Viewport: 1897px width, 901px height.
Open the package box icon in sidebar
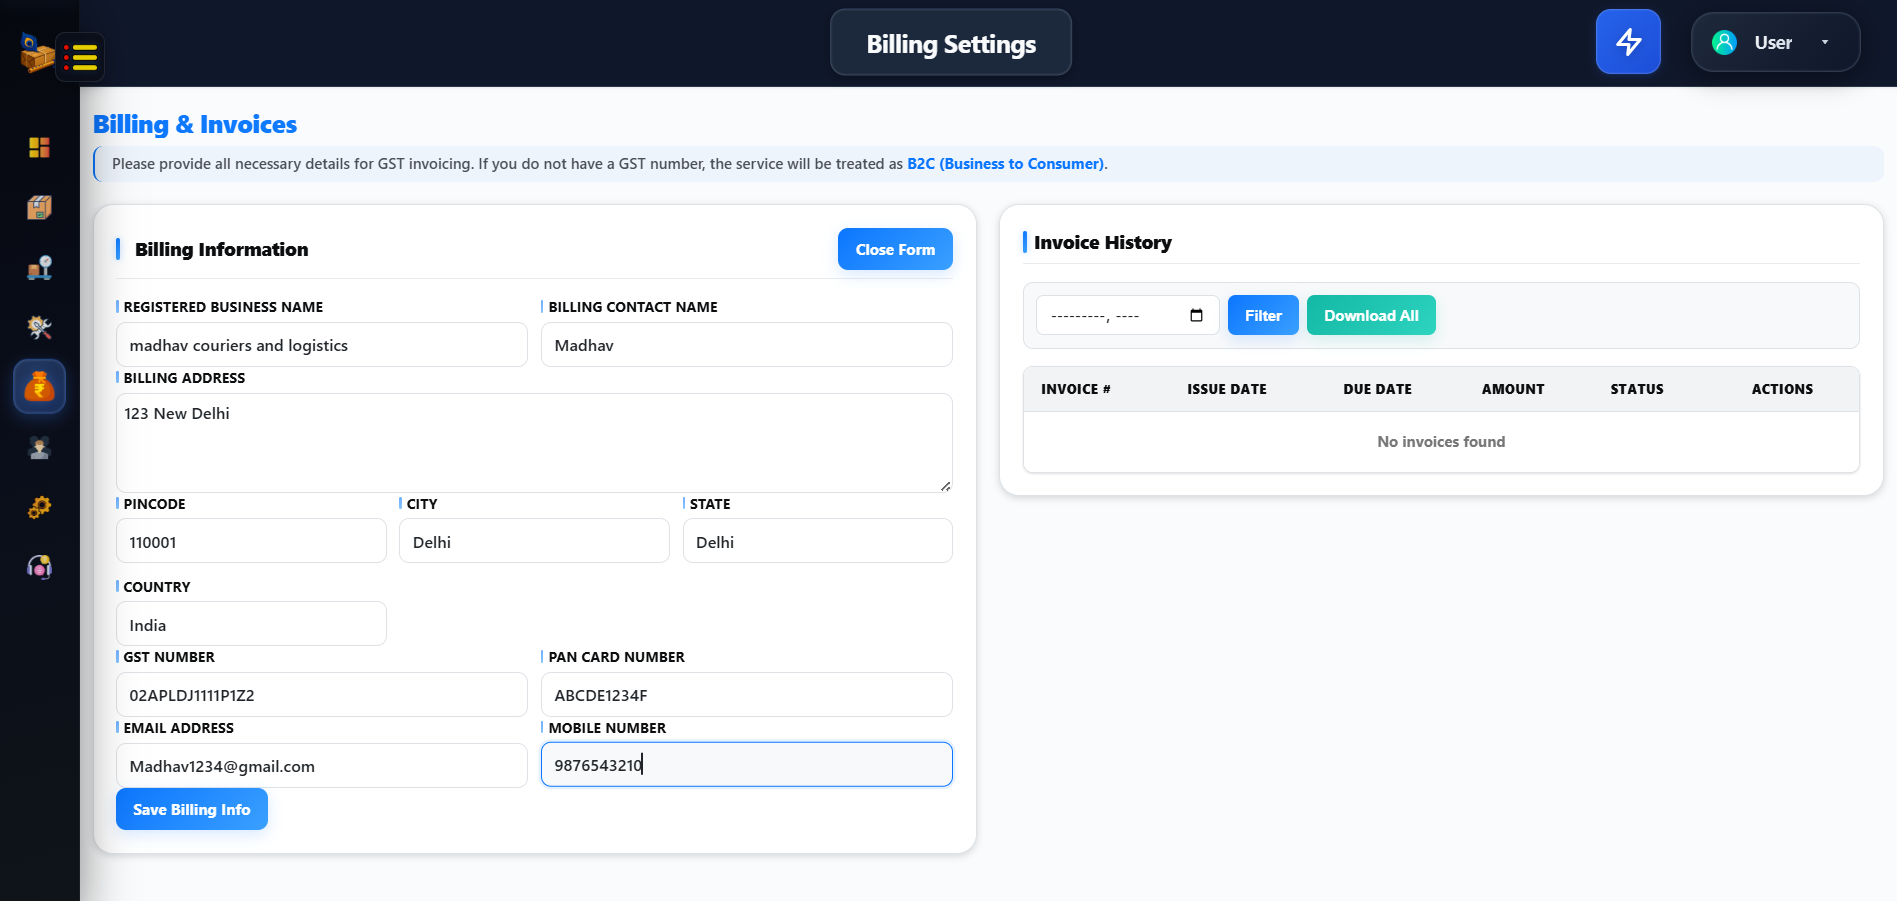(39, 207)
